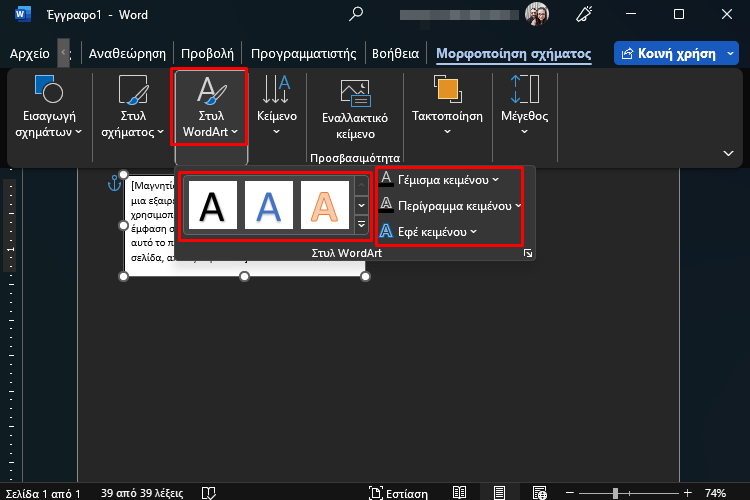Apply text outline using the Περίγραμμα κειμένου icon
The image size is (750, 500).
386,205
